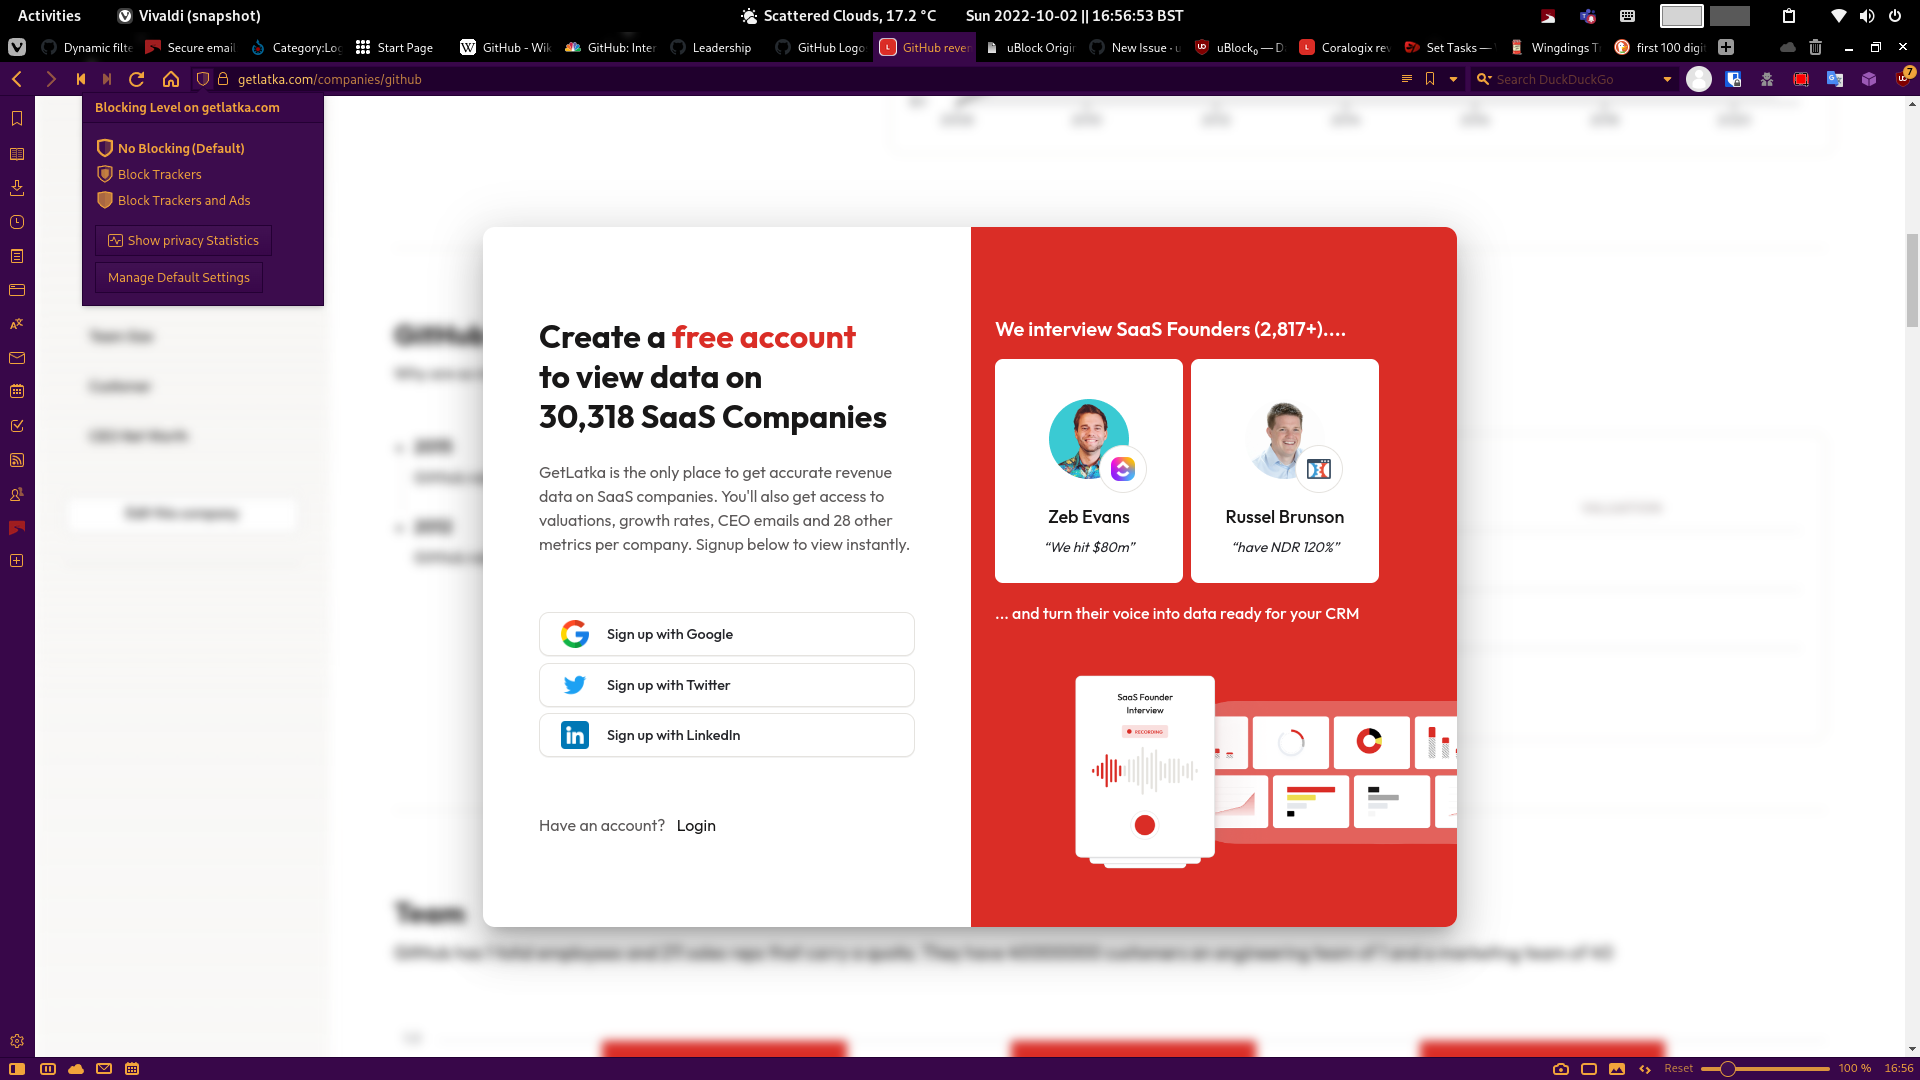
Task: Click Manage Default Settings button
Action: pos(179,277)
